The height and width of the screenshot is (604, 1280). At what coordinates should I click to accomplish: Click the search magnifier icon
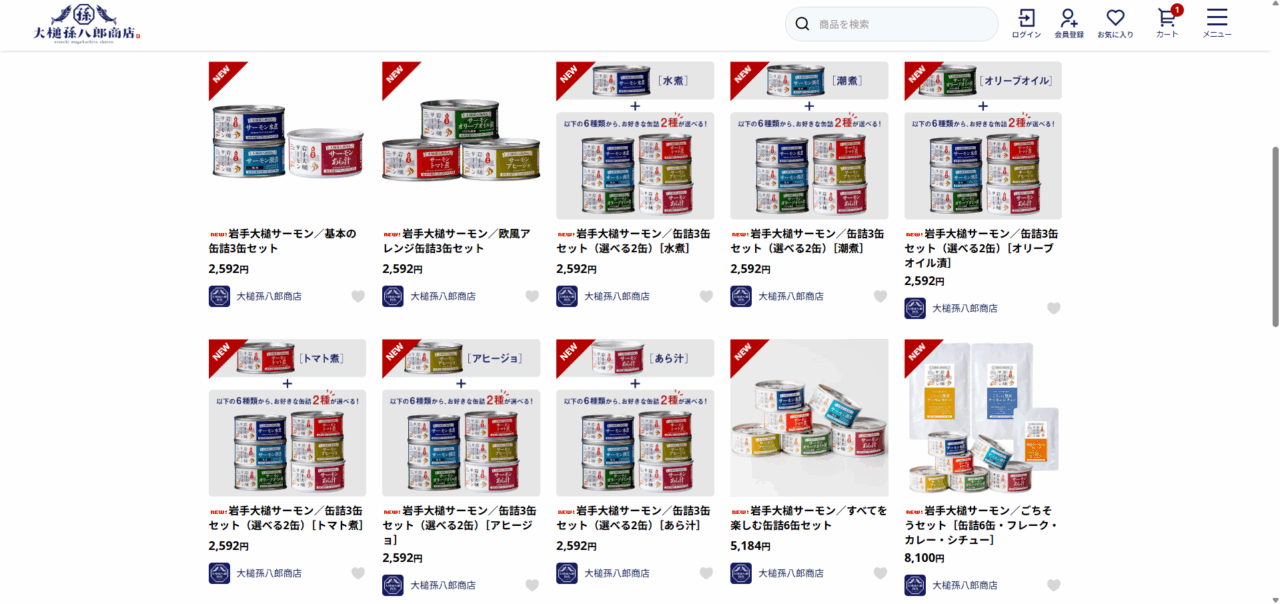[802, 24]
